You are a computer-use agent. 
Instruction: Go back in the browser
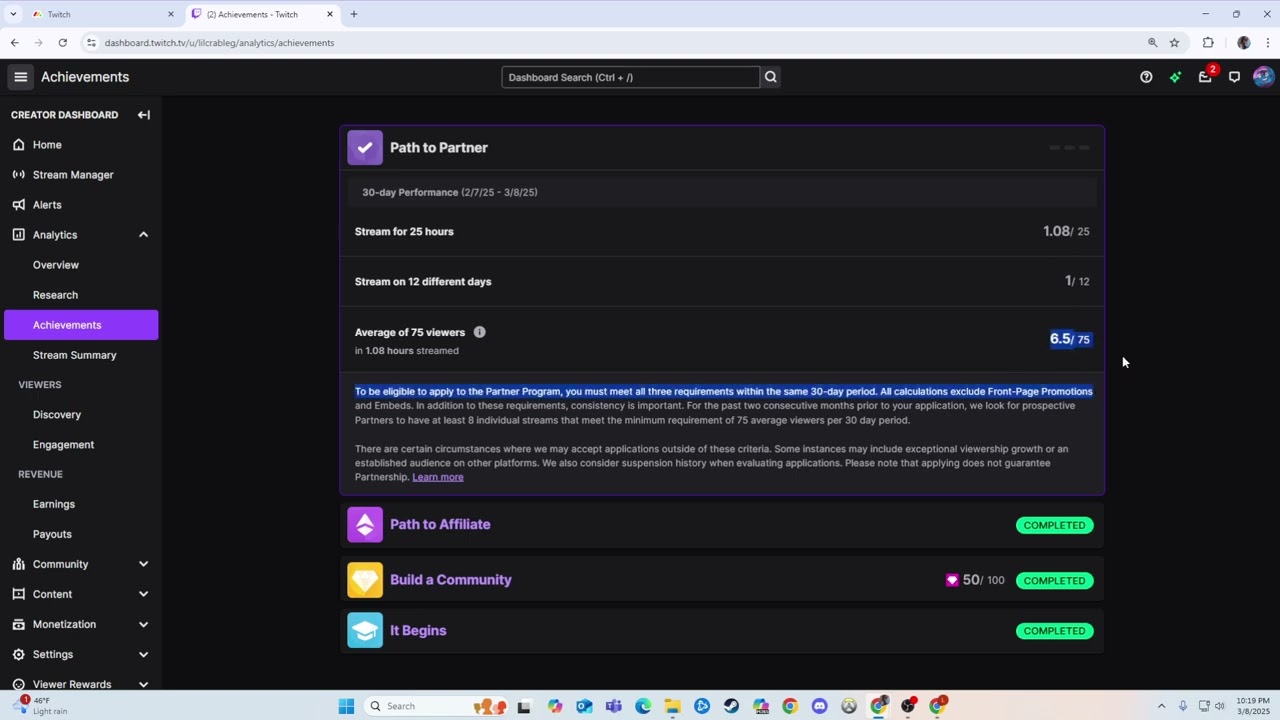coord(14,43)
